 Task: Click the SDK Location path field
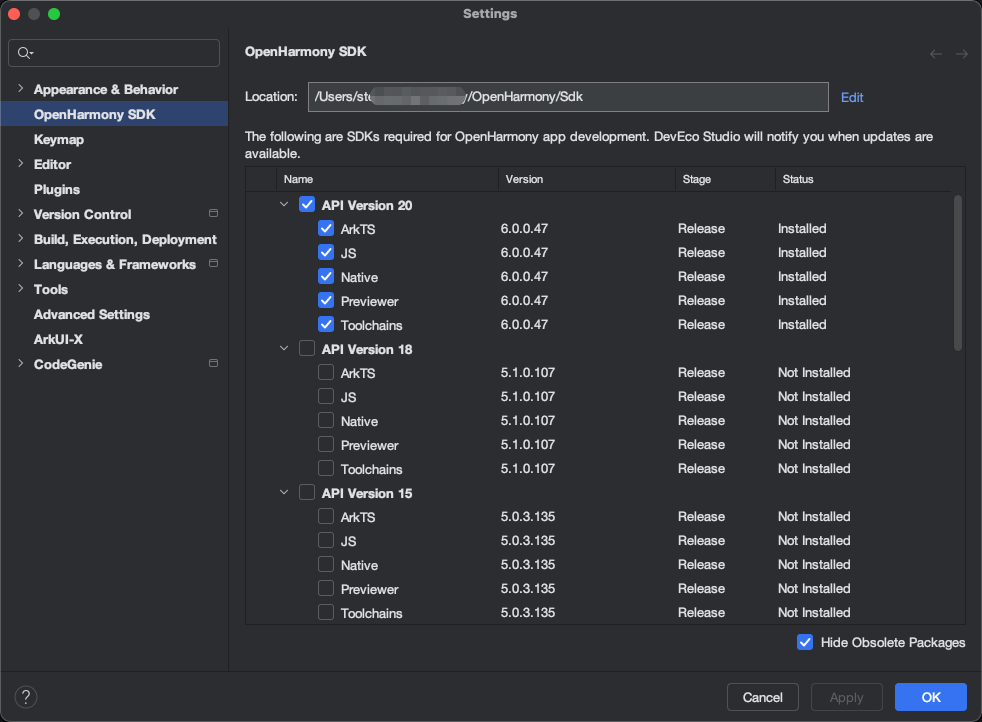click(568, 97)
